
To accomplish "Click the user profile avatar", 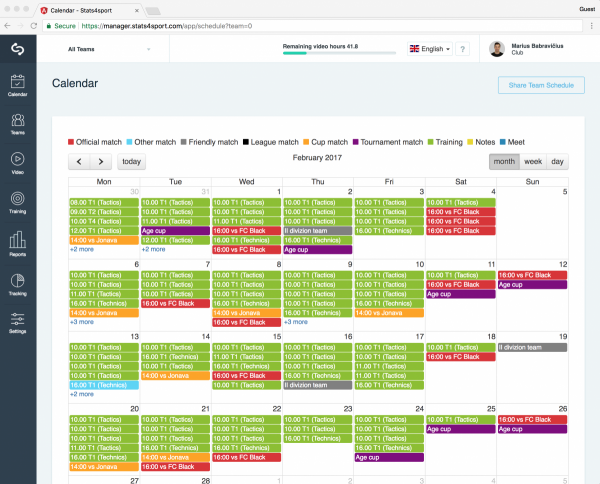I will point(497,49).
